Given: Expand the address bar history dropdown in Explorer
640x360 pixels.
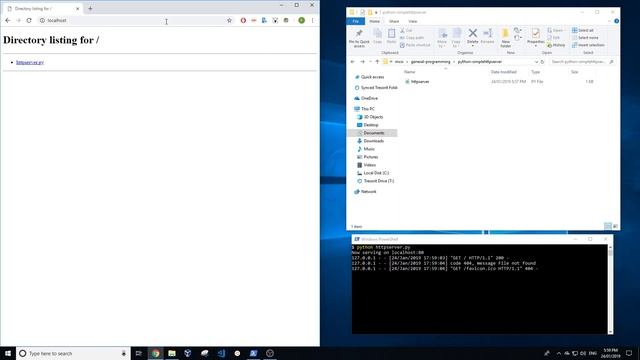Looking at the screenshot, I should pyautogui.click(x=536, y=62).
